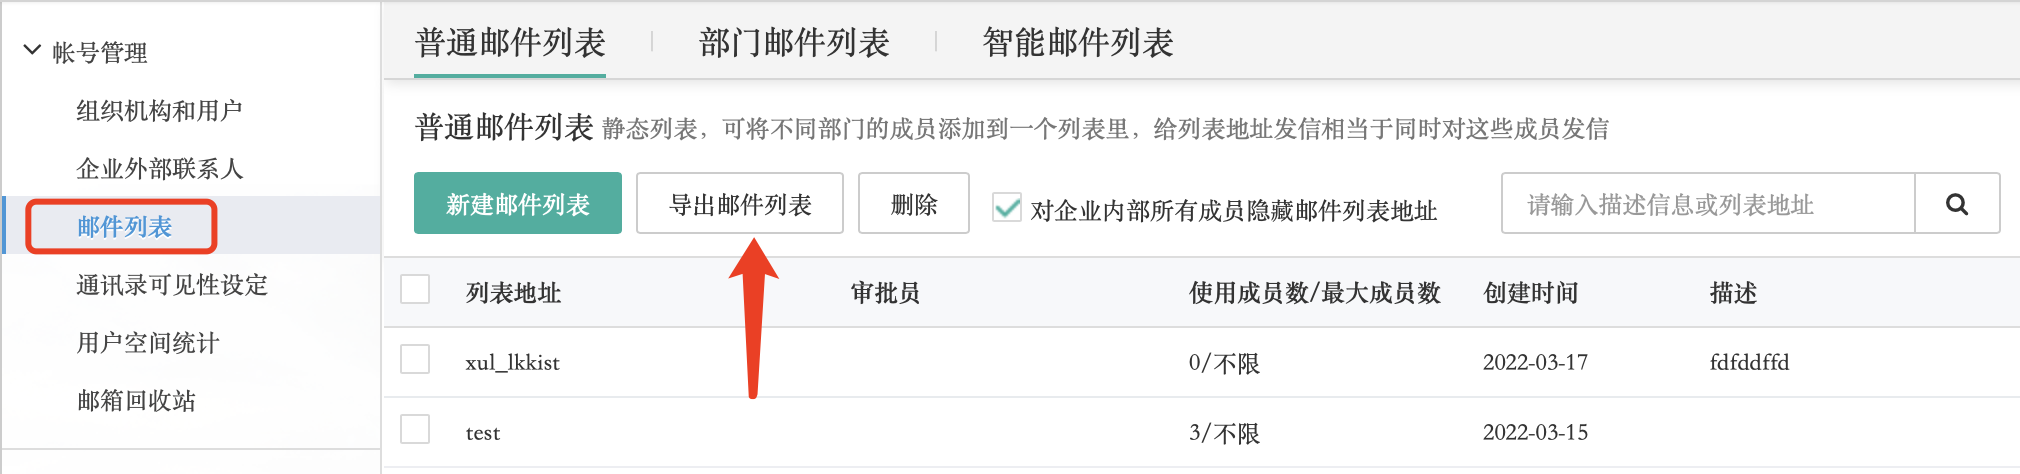Tick the test row checkbox

pyautogui.click(x=415, y=430)
